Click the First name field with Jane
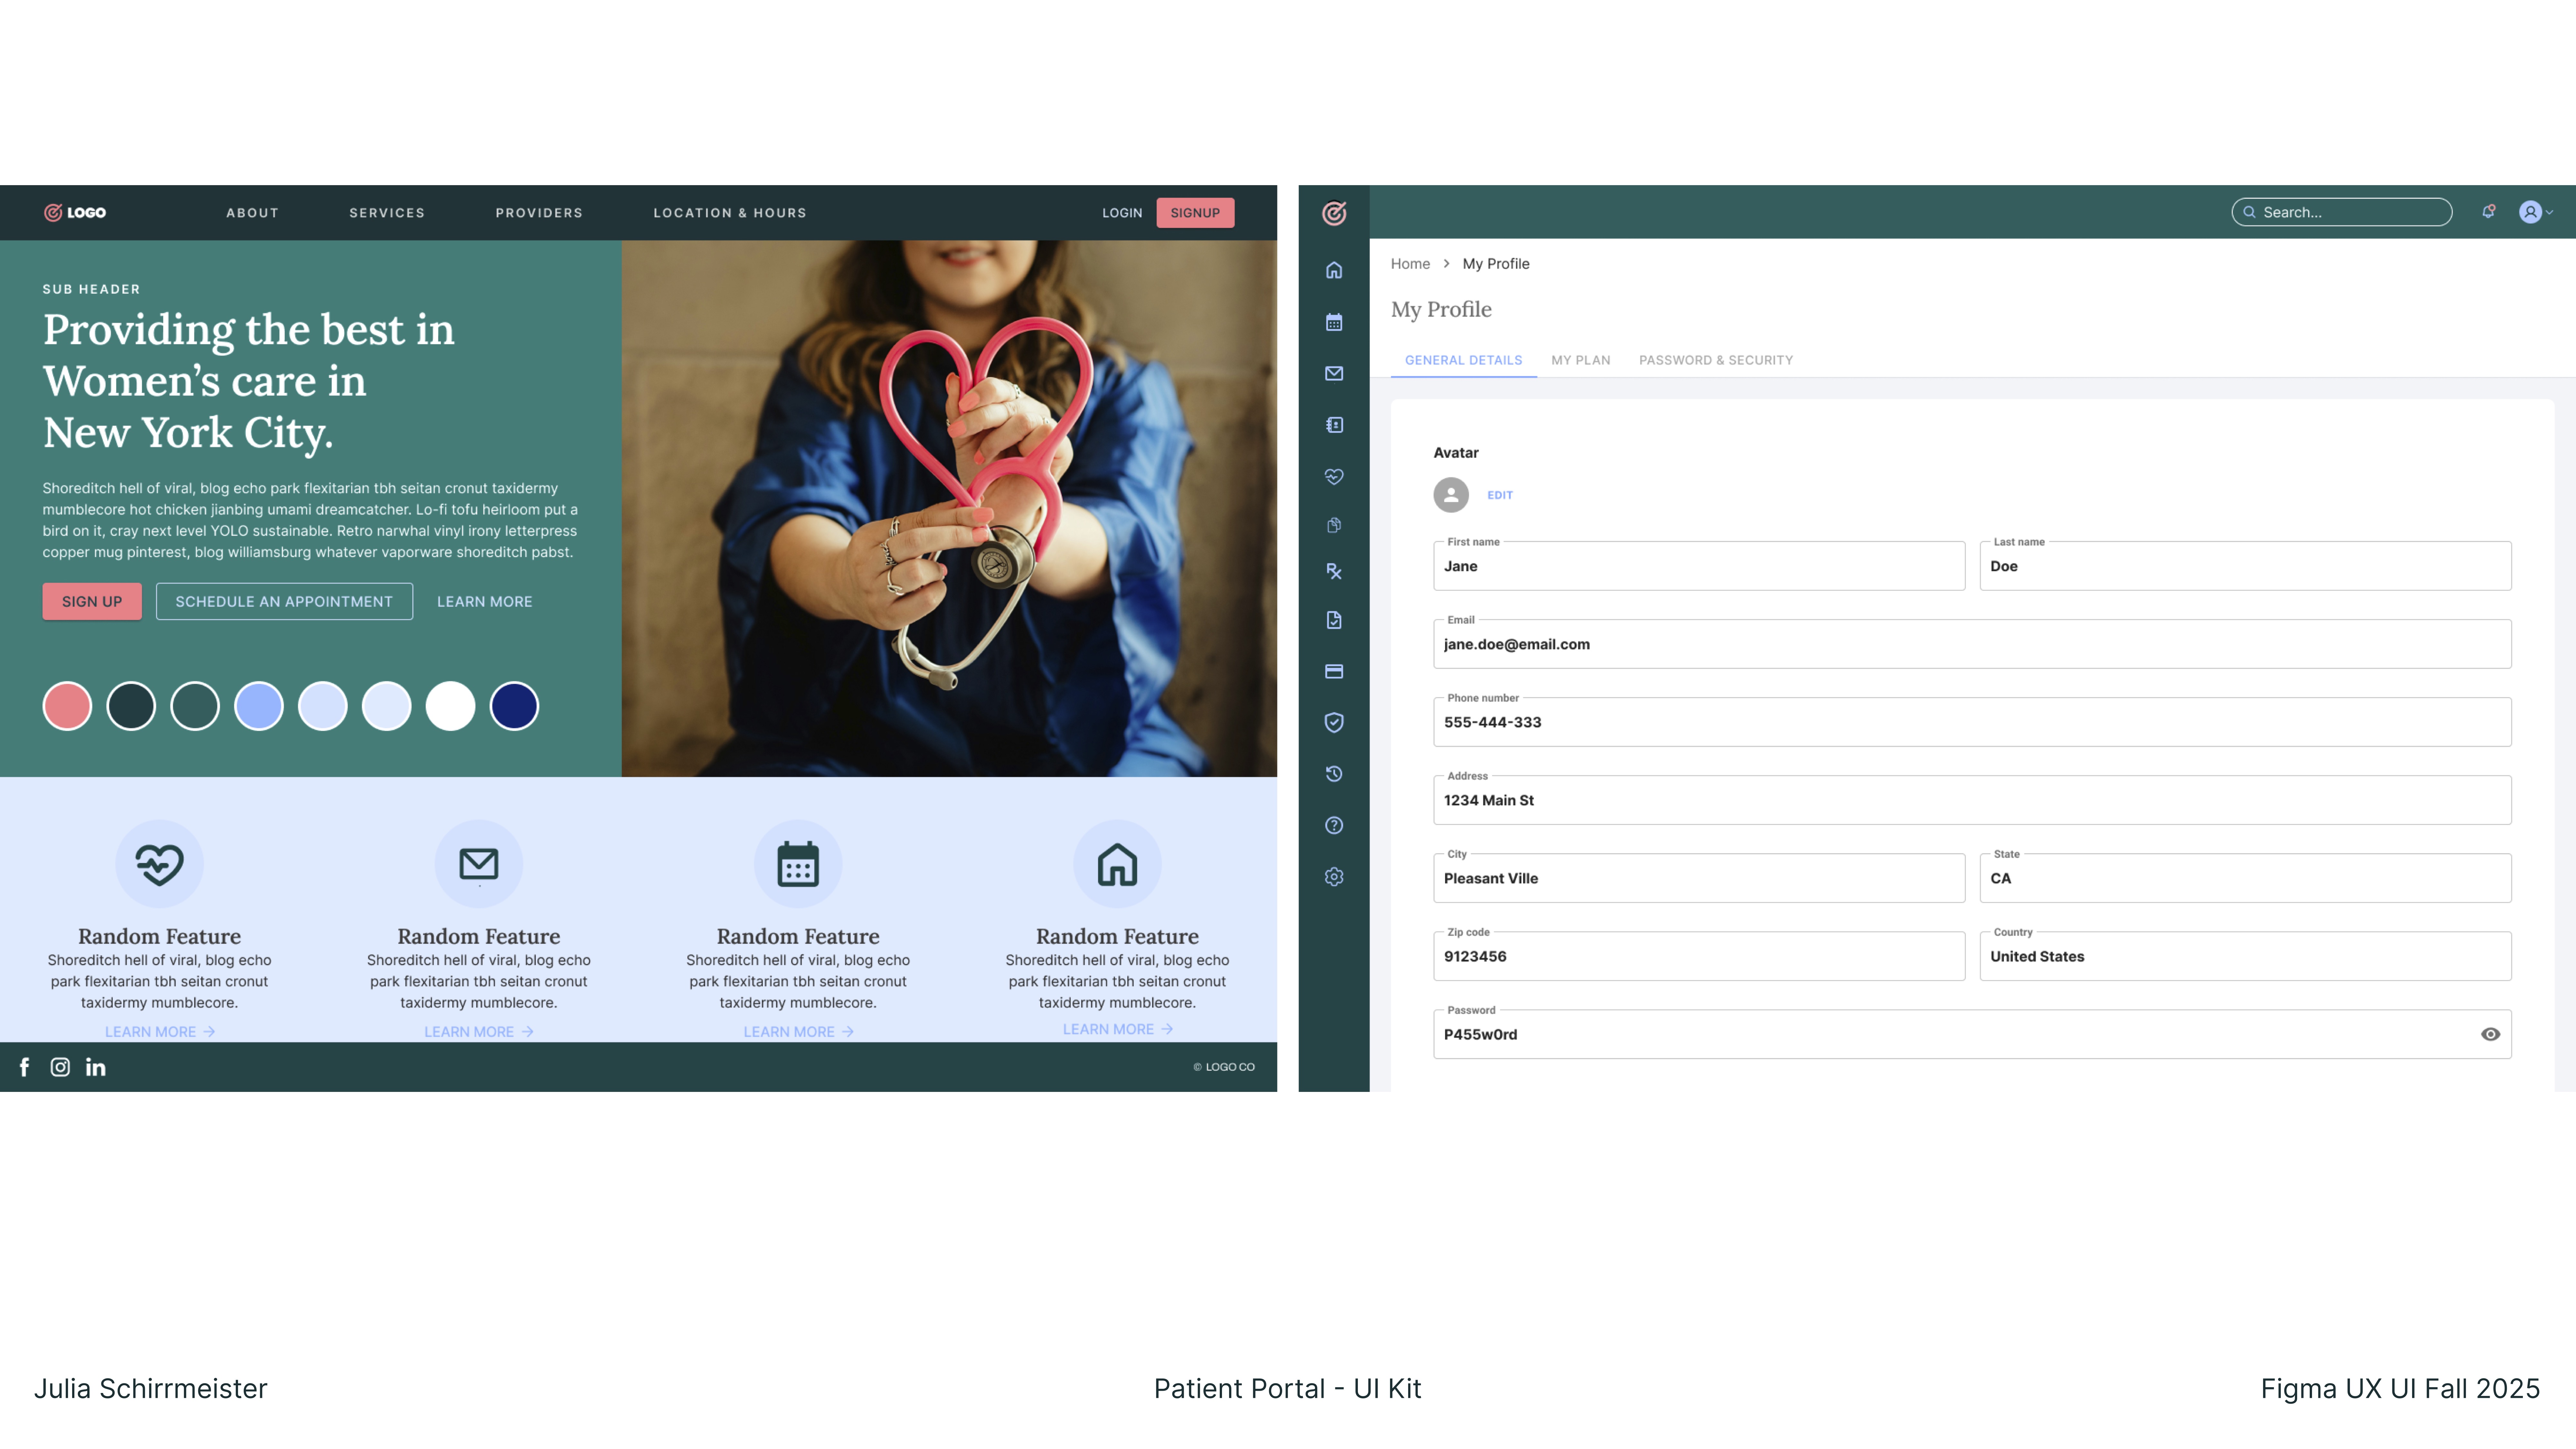This screenshot has height=1449, width=2576. 1699,566
